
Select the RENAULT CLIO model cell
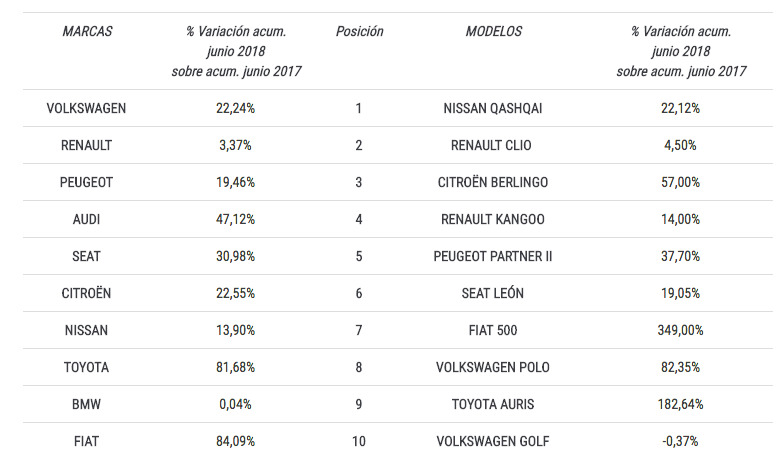point(493,145)
